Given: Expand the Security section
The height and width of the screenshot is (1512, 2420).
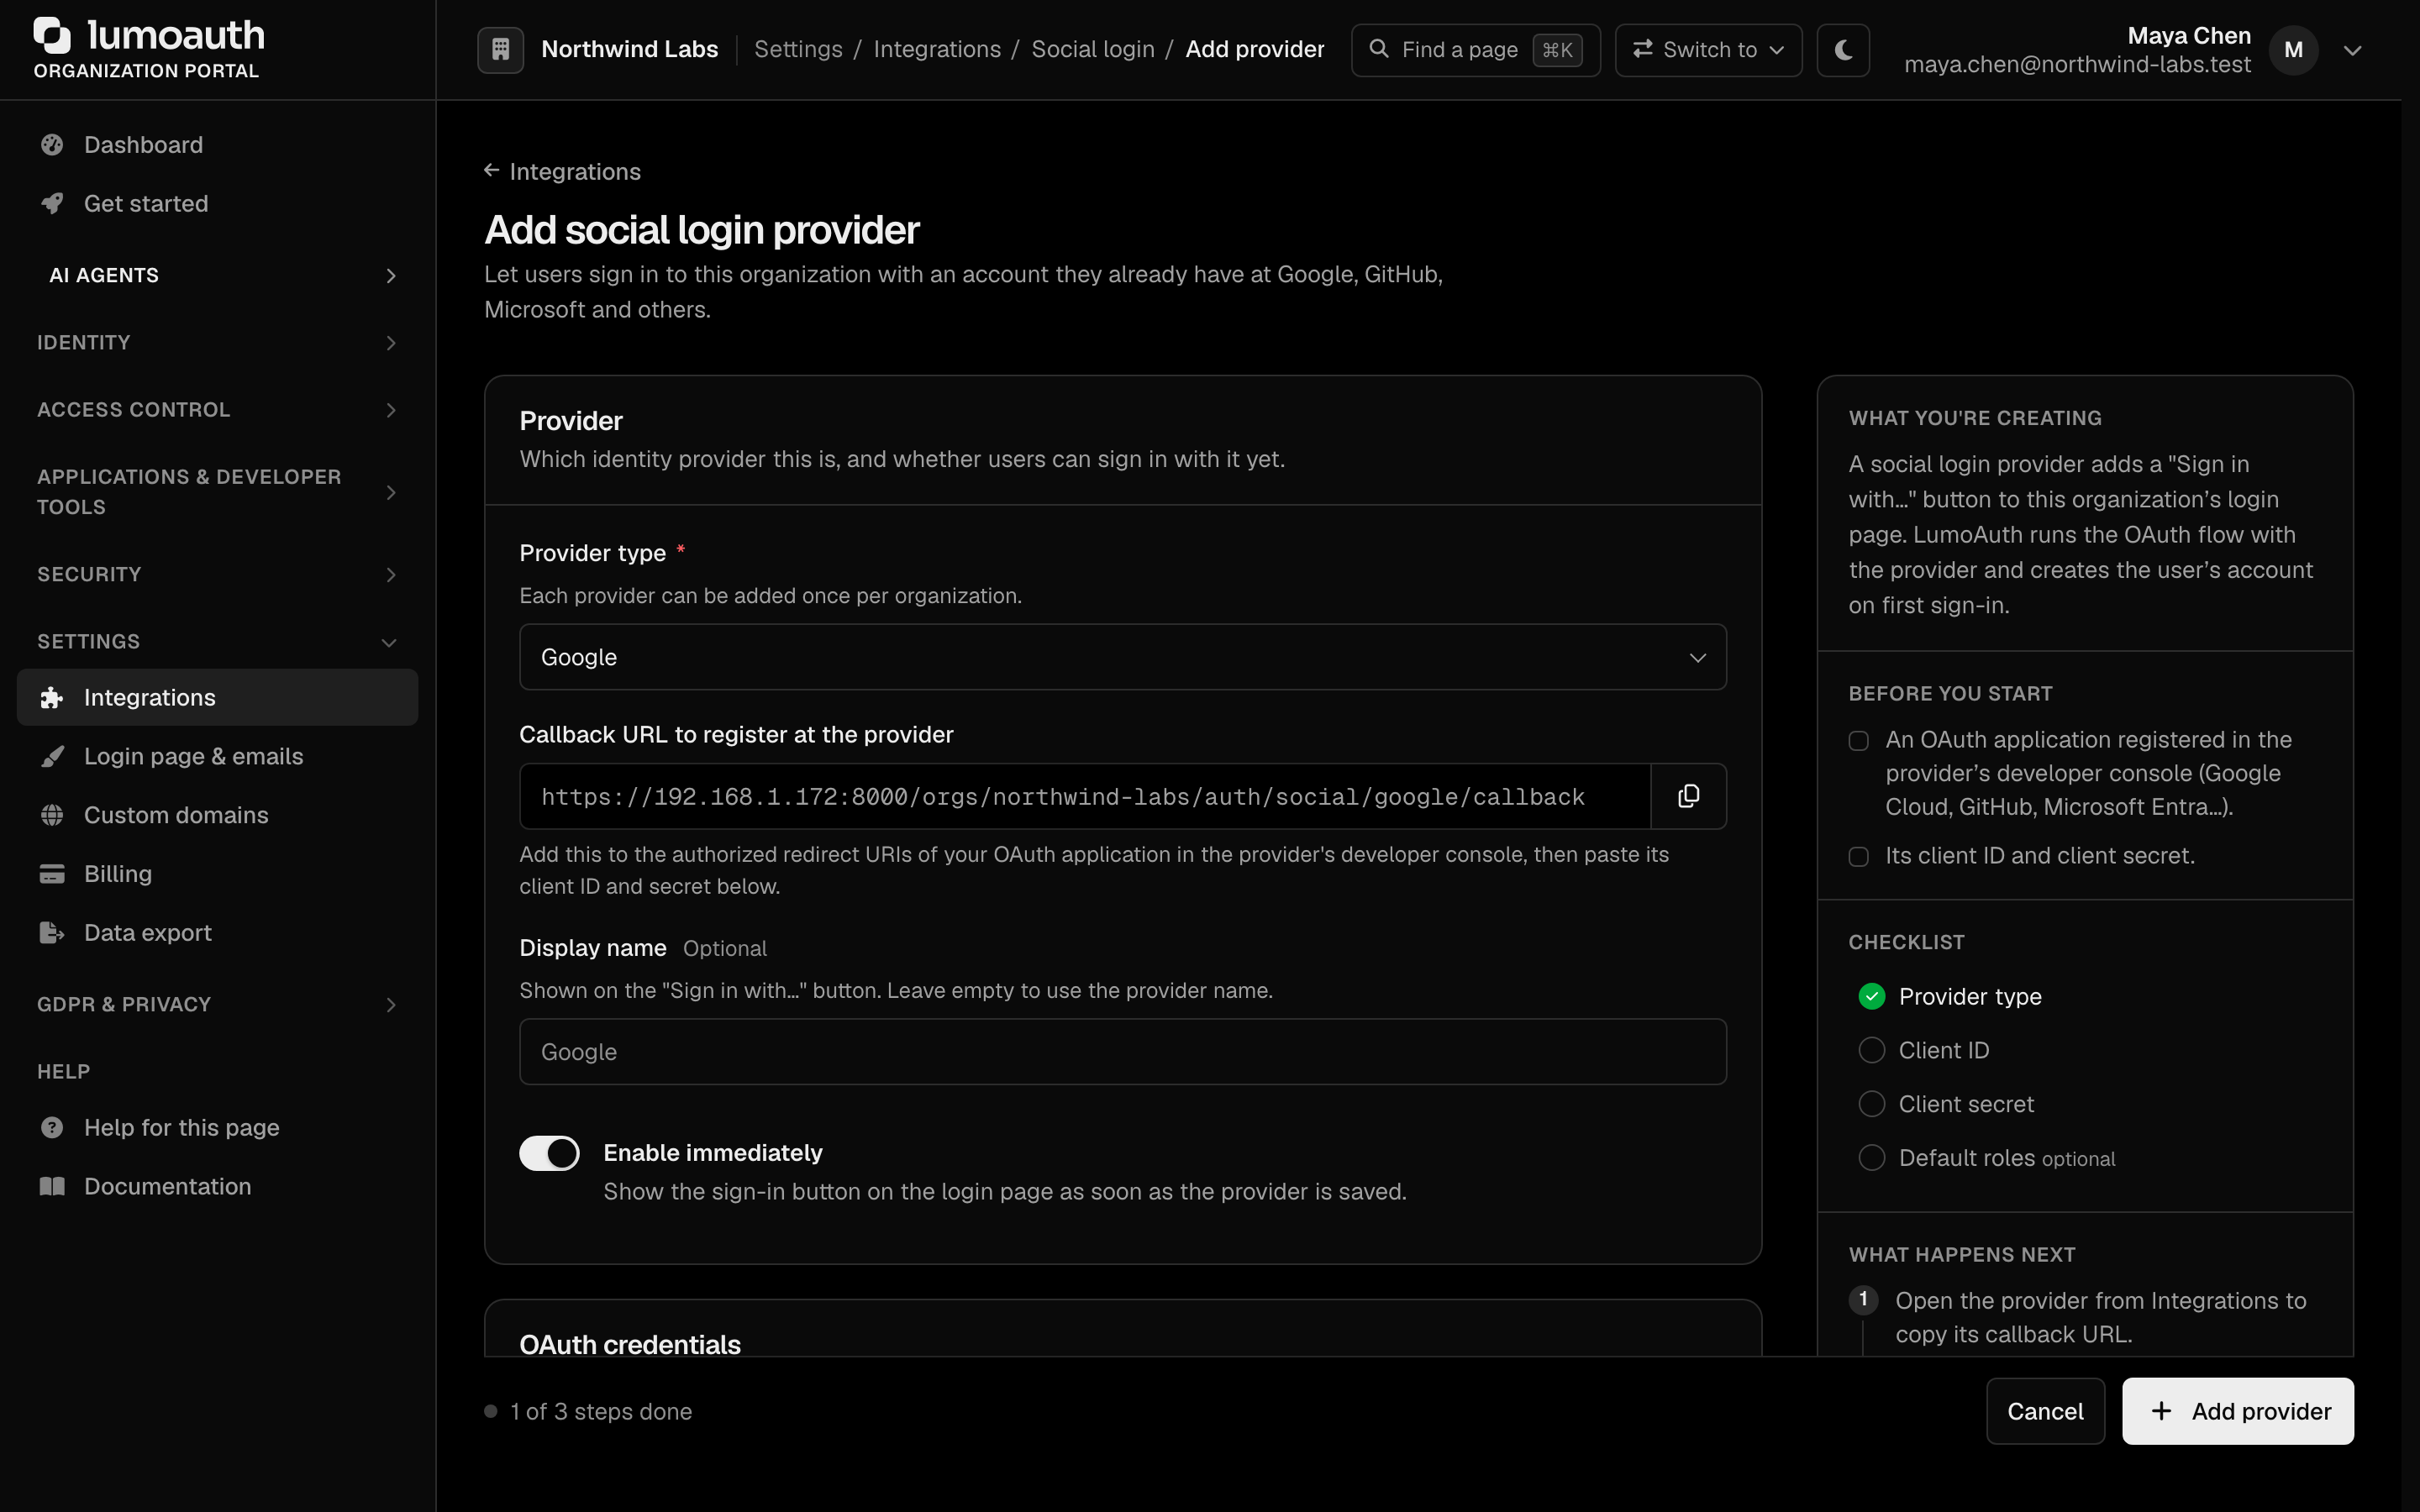Looking at the screenshot, I should click(x=218, y=575).
